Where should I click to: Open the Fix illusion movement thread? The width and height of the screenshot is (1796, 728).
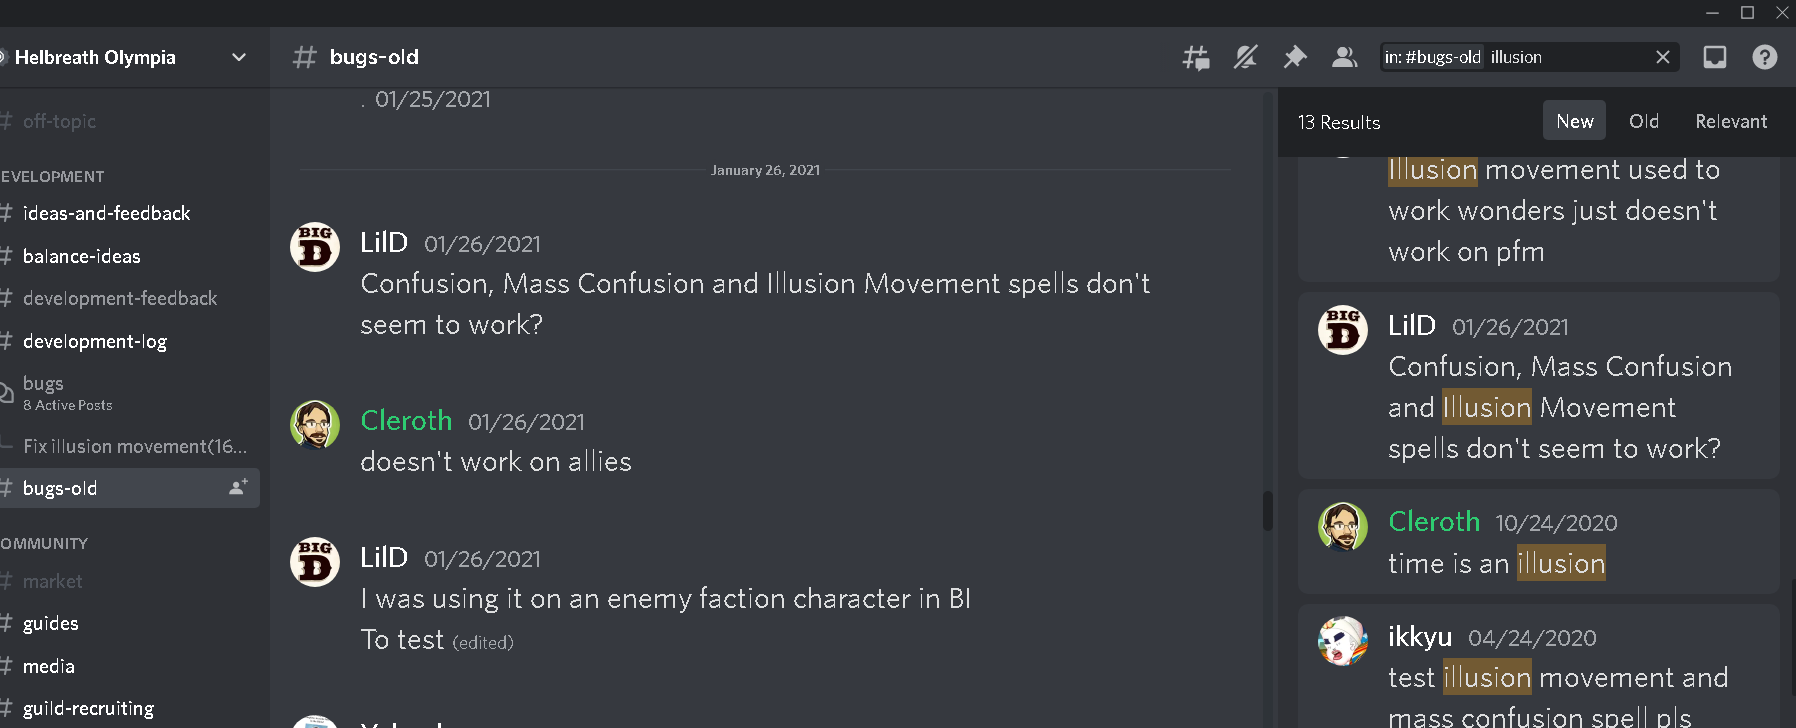click(x=135, y=446)
